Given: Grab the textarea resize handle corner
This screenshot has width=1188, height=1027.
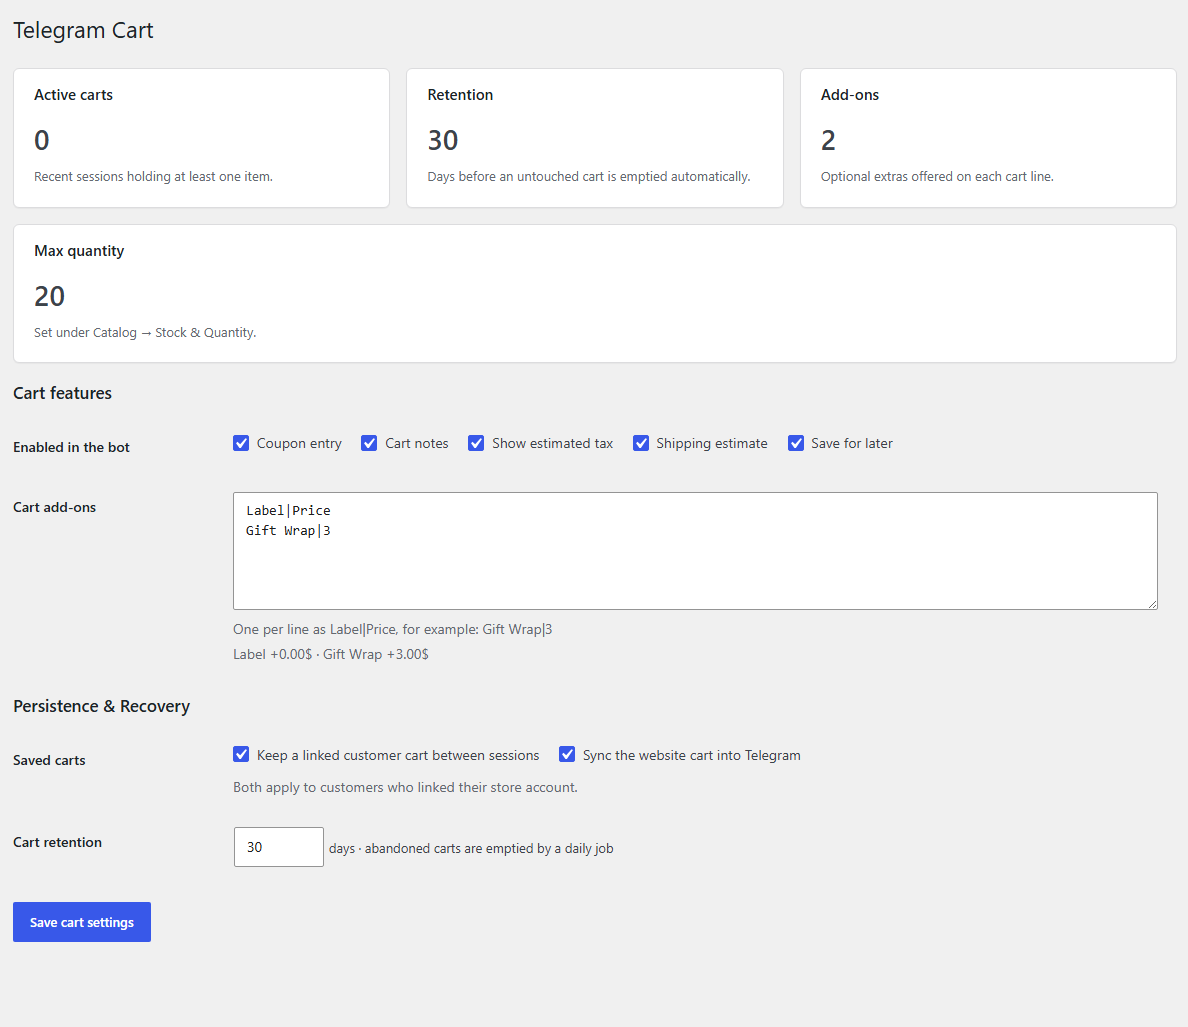Looking at the screenshot, I should [1152, 604].
